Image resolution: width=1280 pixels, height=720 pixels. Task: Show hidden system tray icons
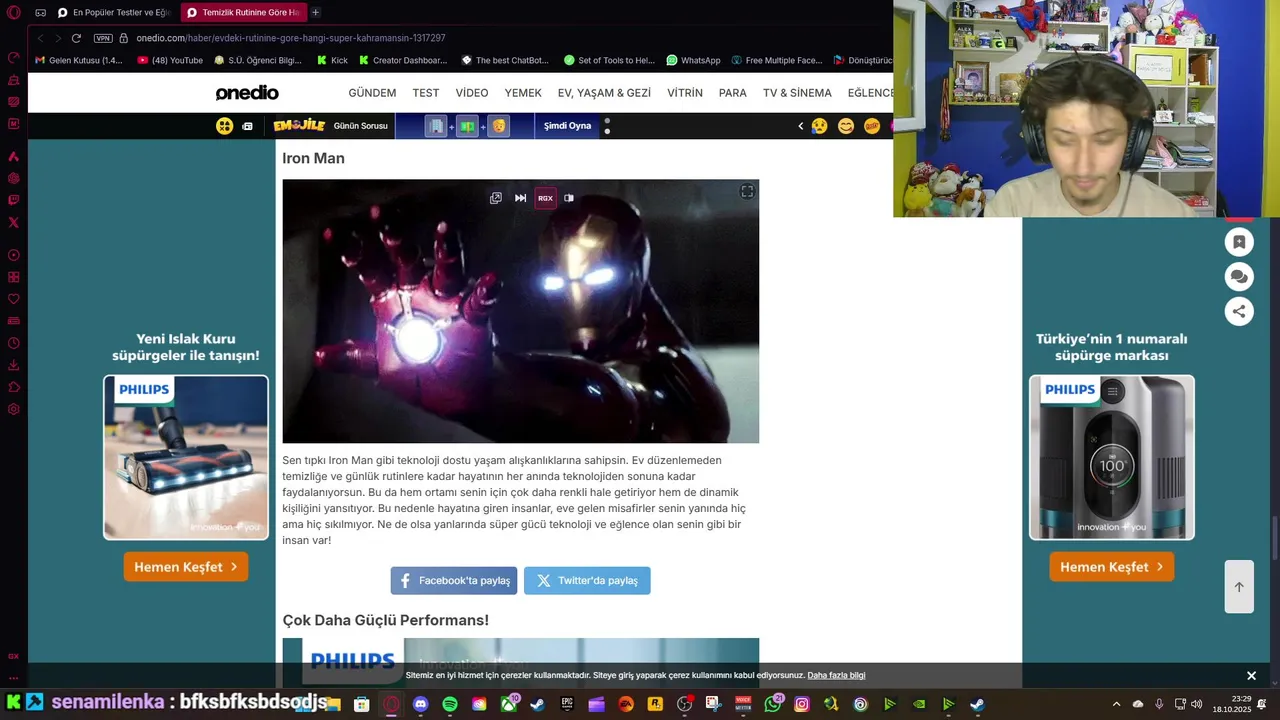1116,704
